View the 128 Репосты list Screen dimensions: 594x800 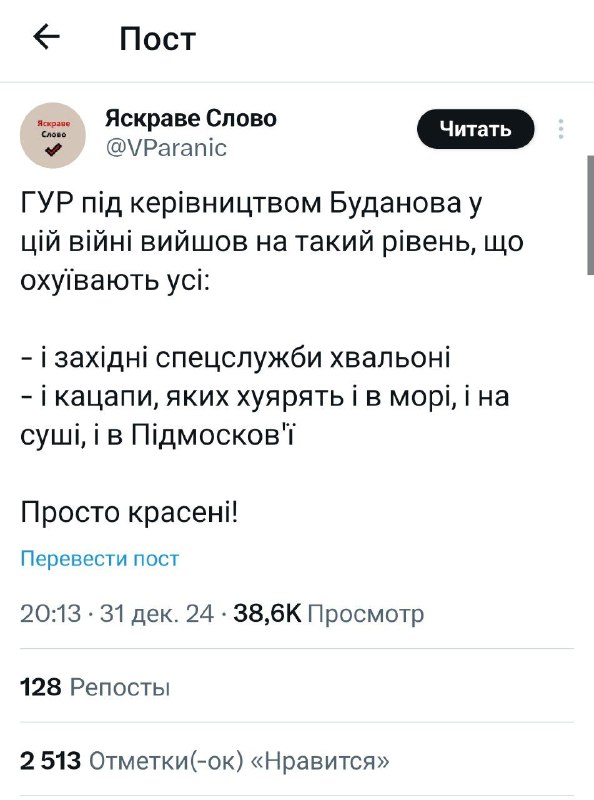(x=95, y=687)
